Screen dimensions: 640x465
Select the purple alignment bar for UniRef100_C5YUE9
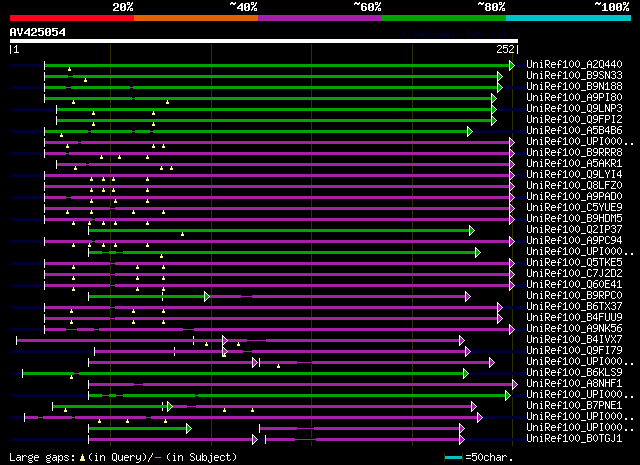point(277,209)
